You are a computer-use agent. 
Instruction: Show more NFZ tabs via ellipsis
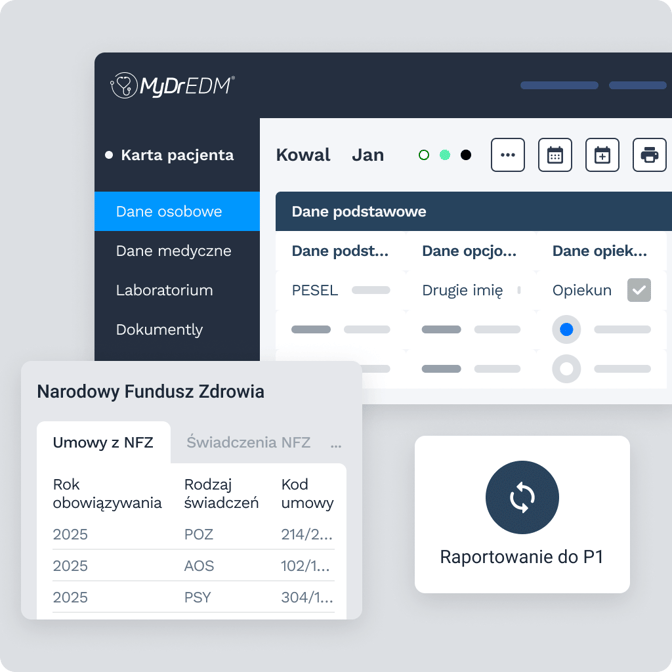tap(336, 445)
